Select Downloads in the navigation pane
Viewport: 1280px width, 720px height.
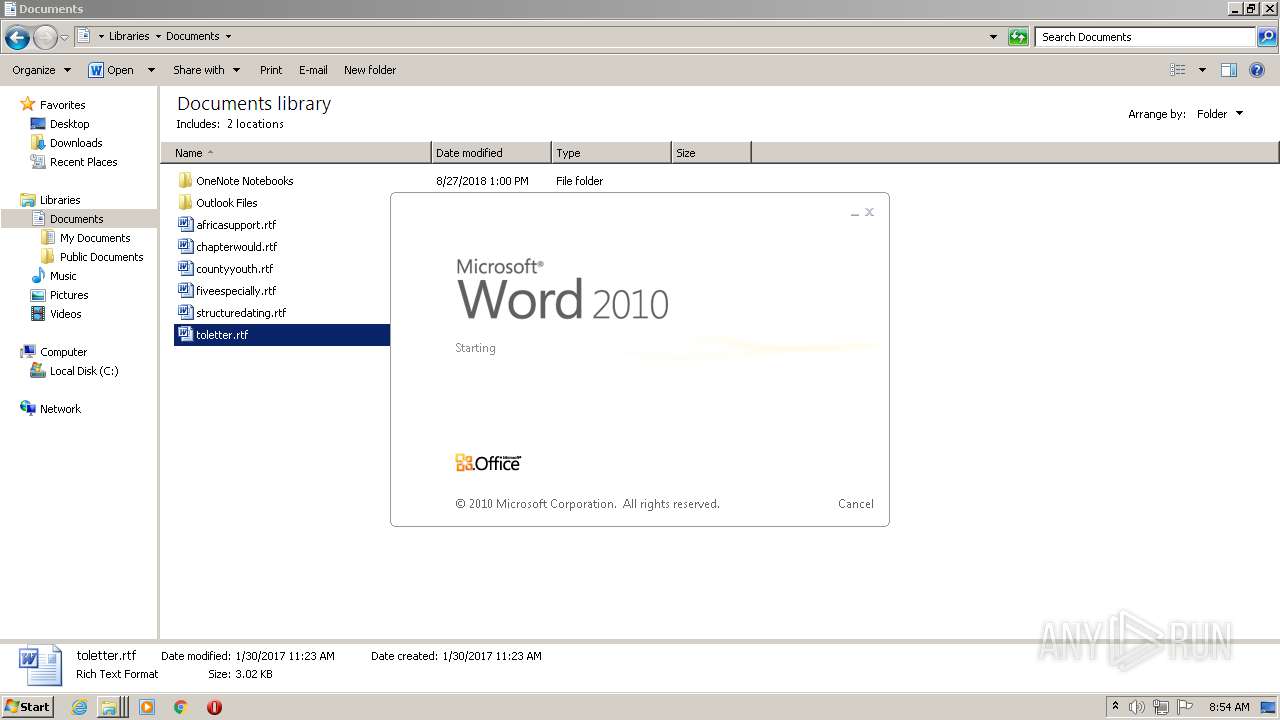pos(76,143)
